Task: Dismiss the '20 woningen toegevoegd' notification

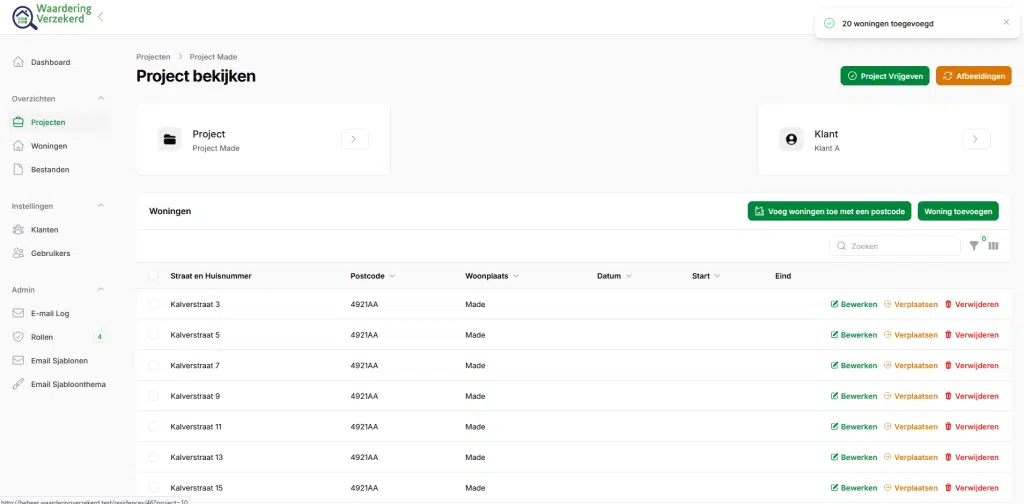Action: (1006, 22)
